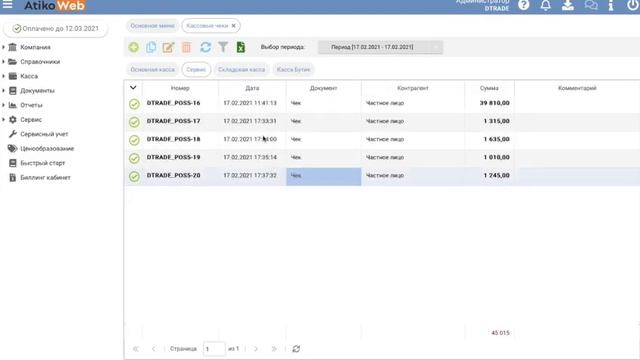
Task: Click the sum 39 810,00 cell
Action: pyautogui.click(x=489, y=103)
